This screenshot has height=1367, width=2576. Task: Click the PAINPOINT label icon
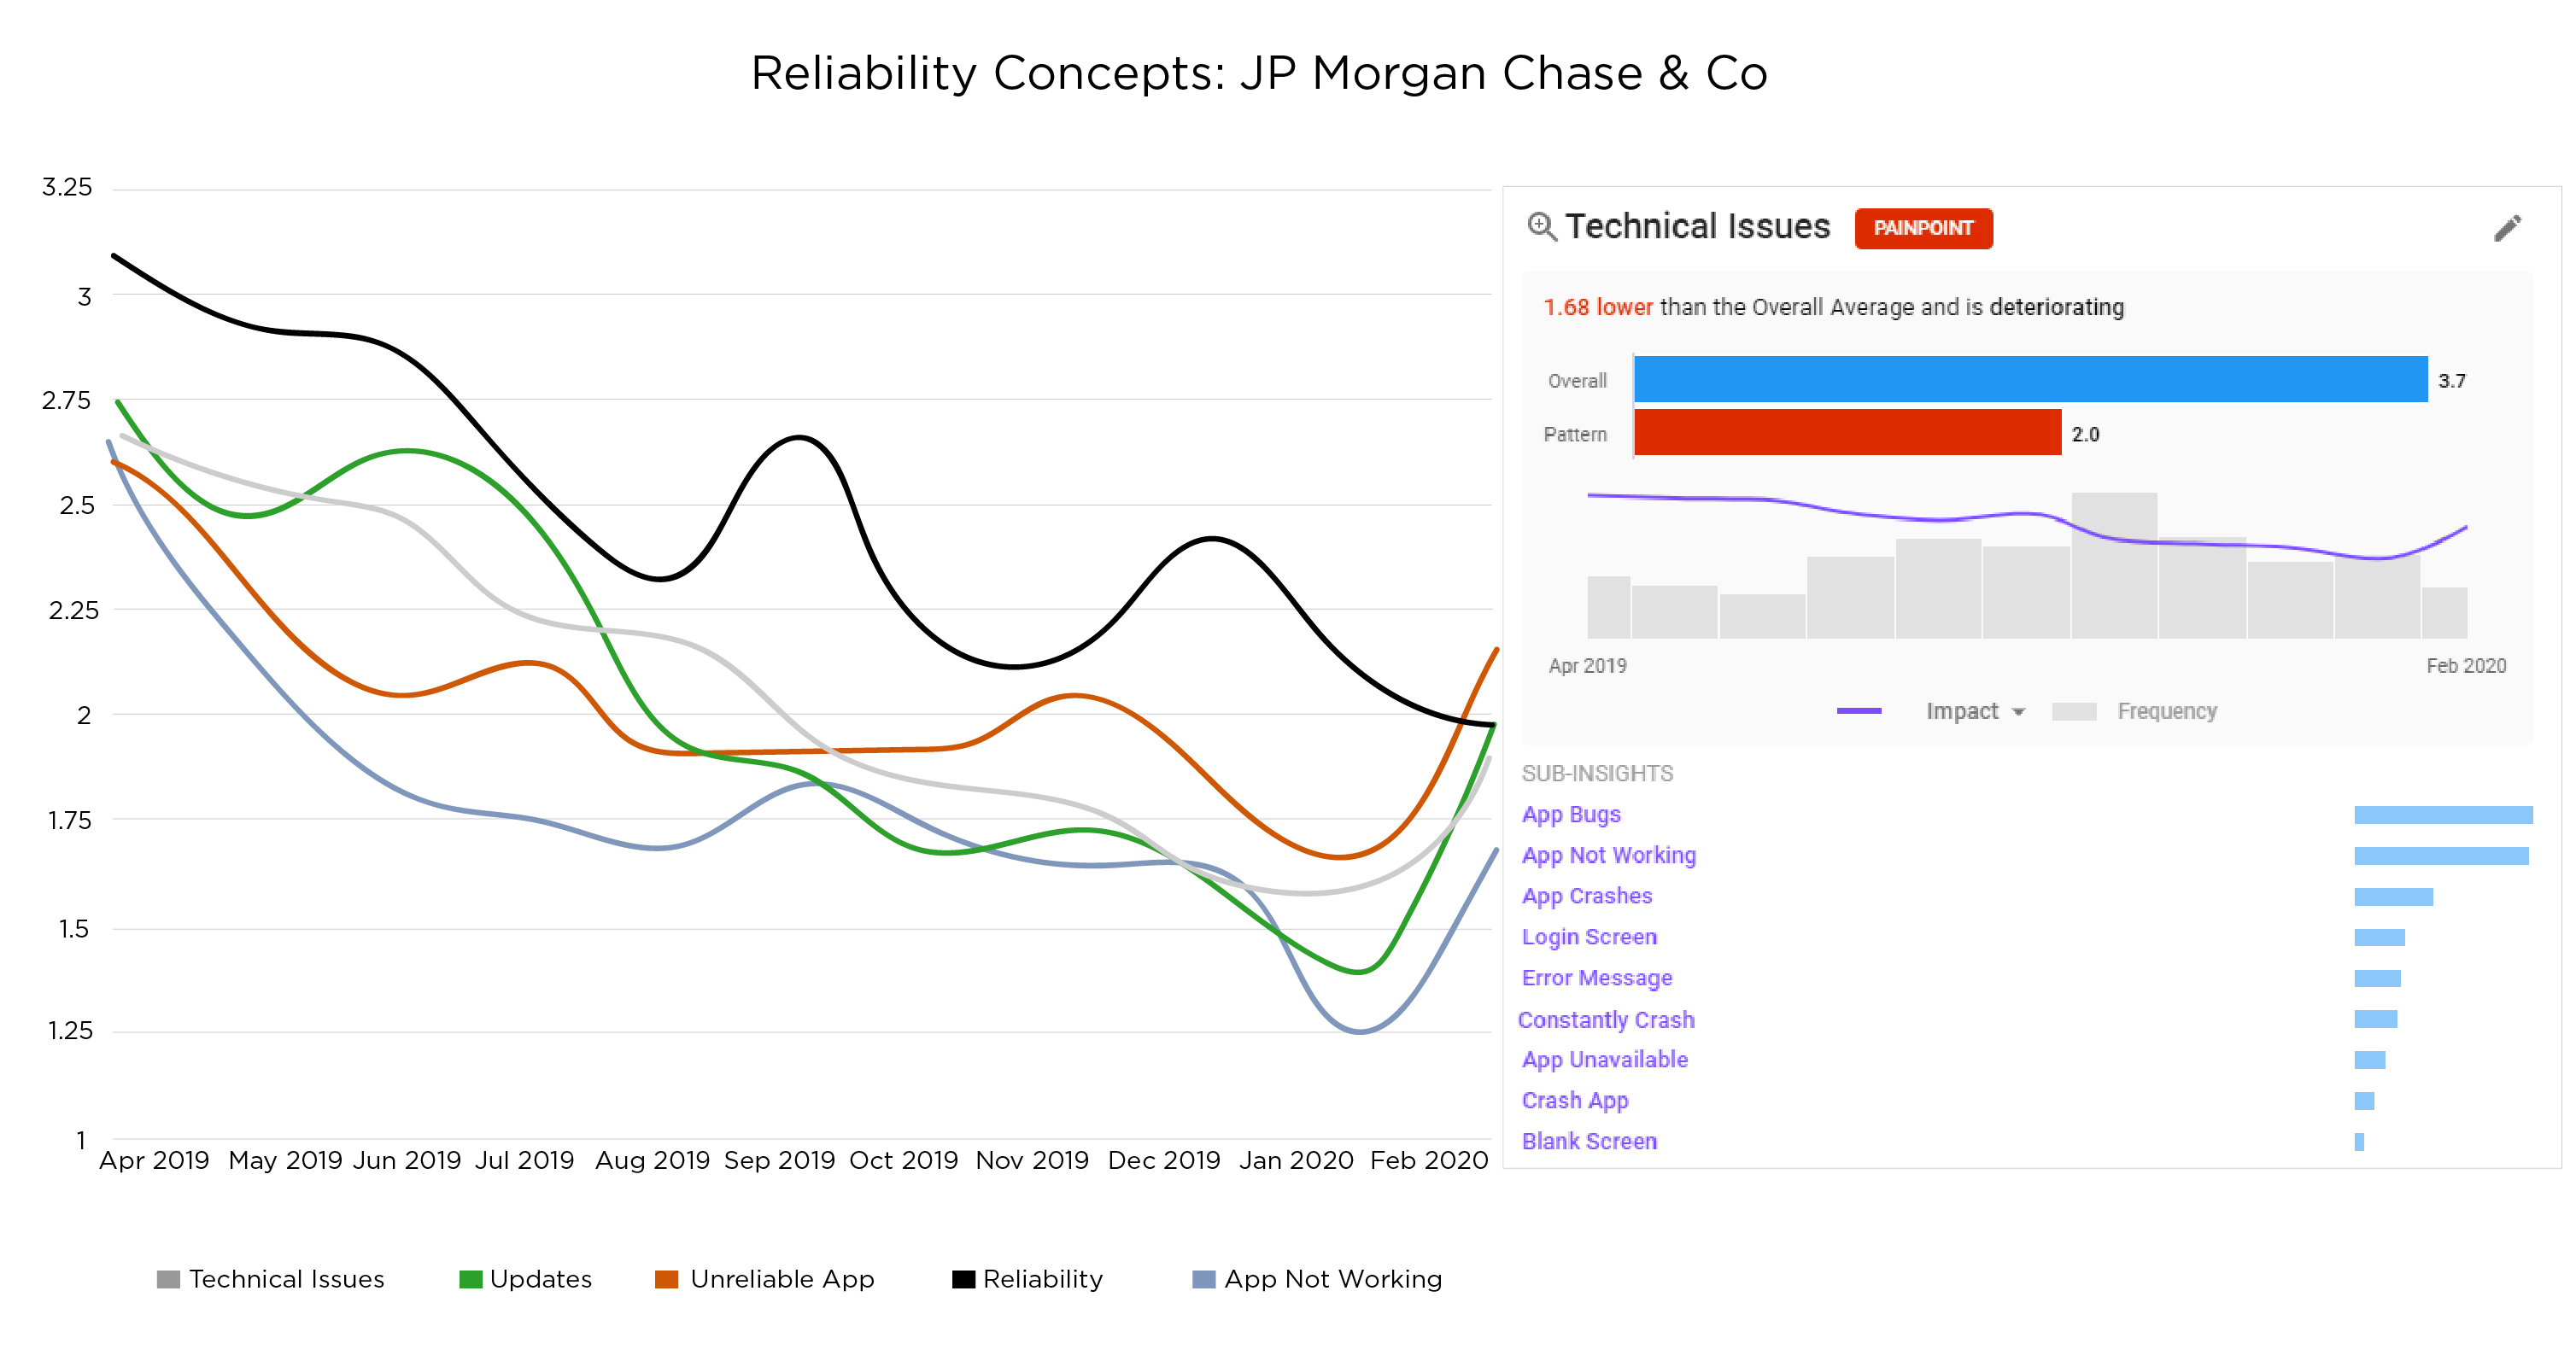point(1920,226)
